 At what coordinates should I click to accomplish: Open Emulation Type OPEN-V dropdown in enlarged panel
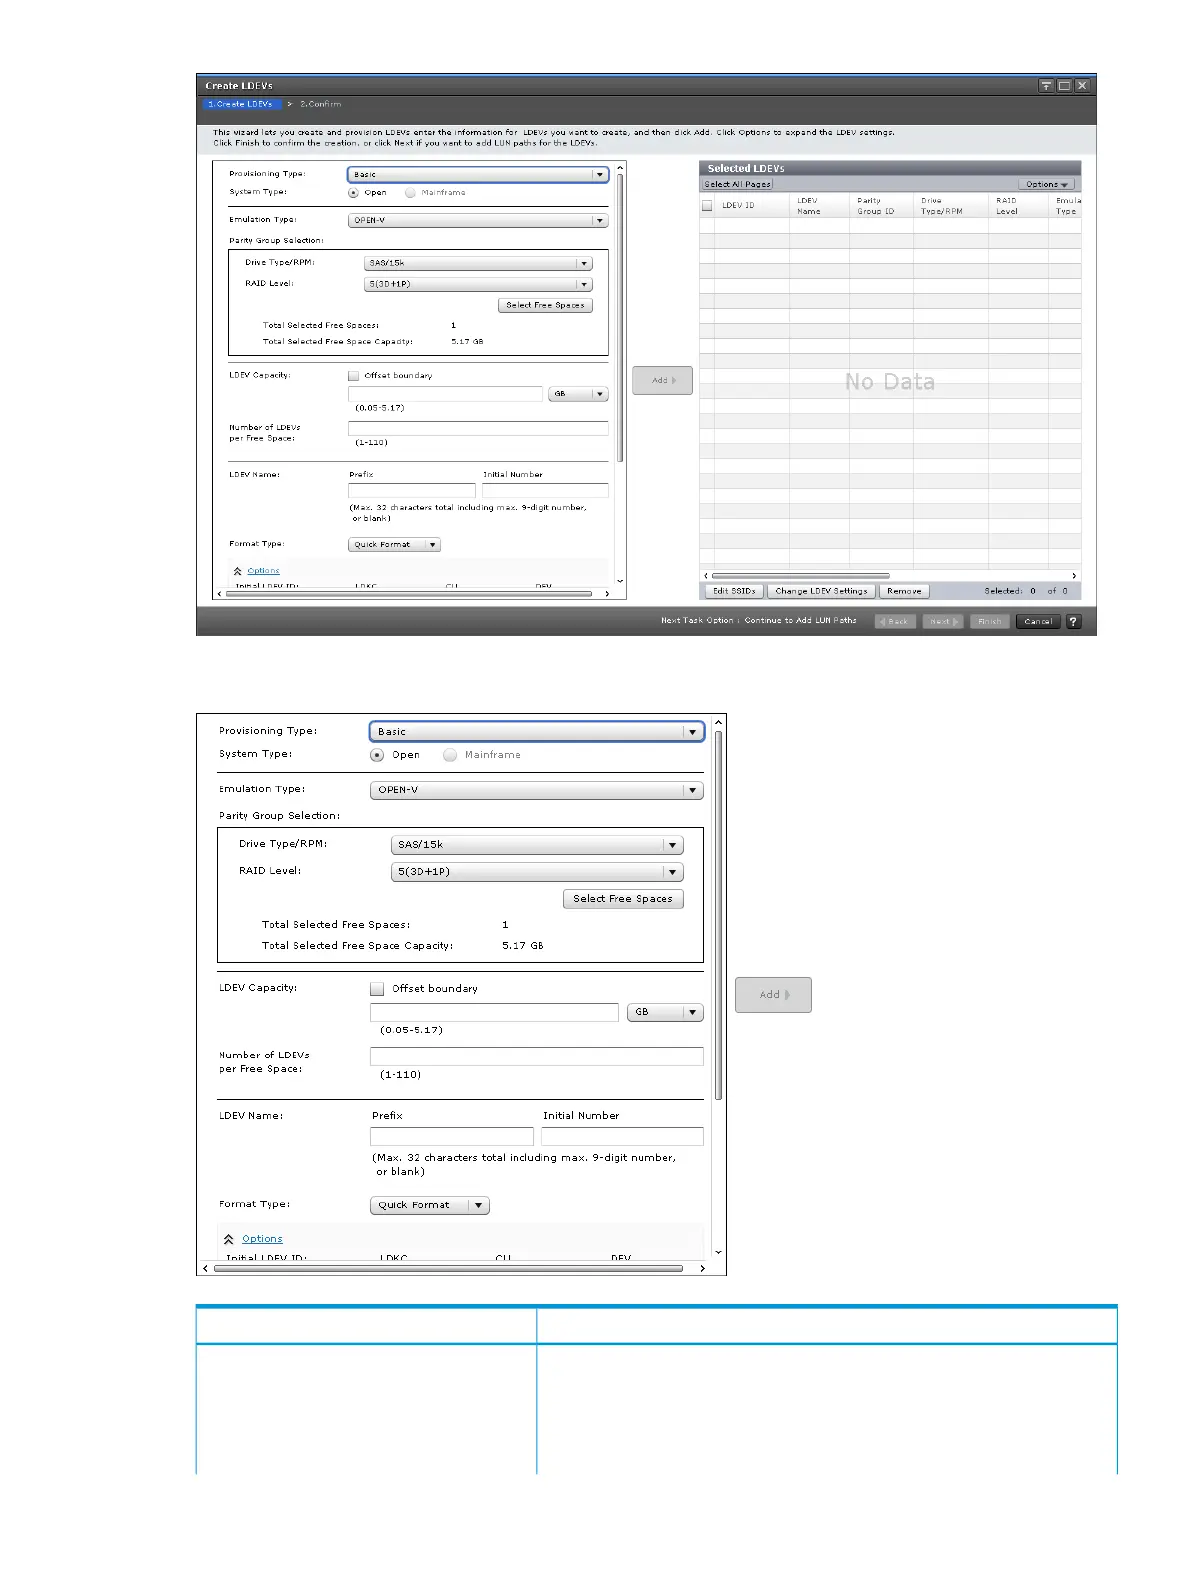pos(537,790)
